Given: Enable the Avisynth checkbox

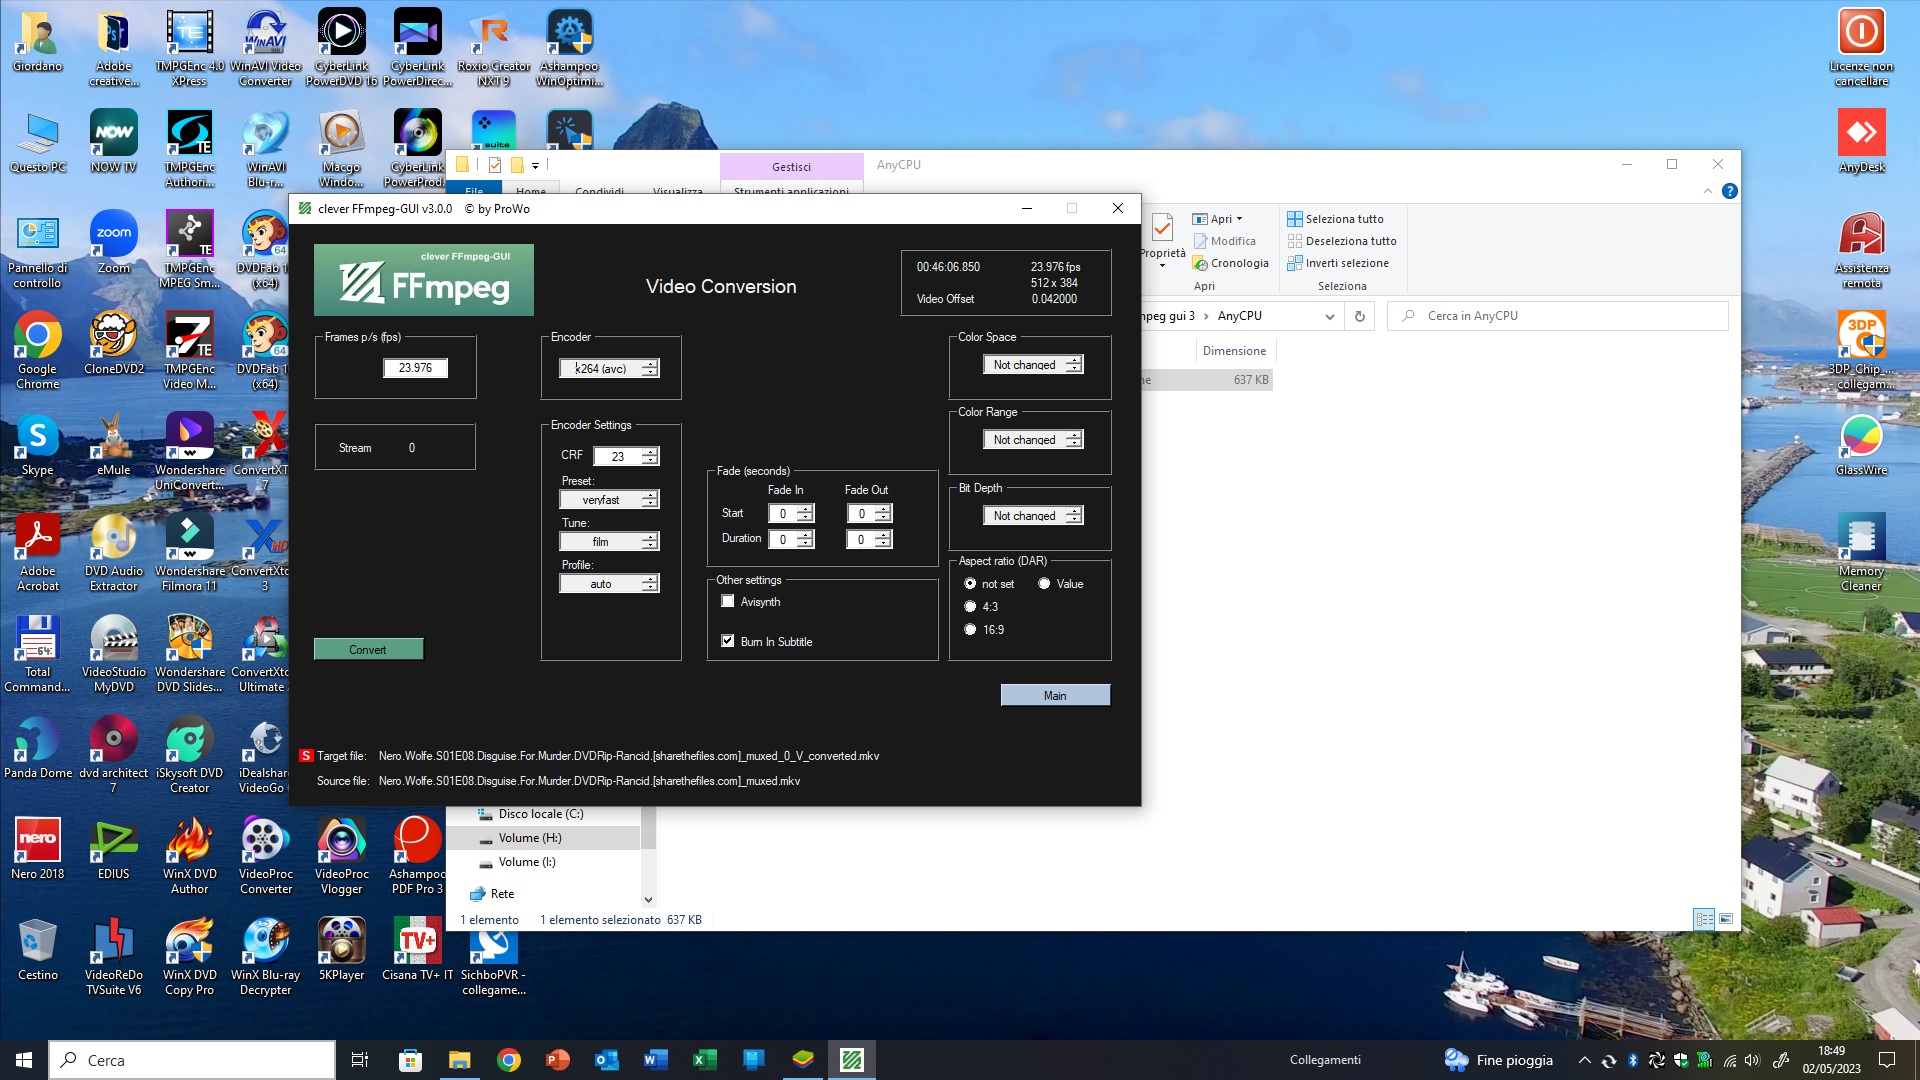Looking at the screenshot, I should point(728,602).
